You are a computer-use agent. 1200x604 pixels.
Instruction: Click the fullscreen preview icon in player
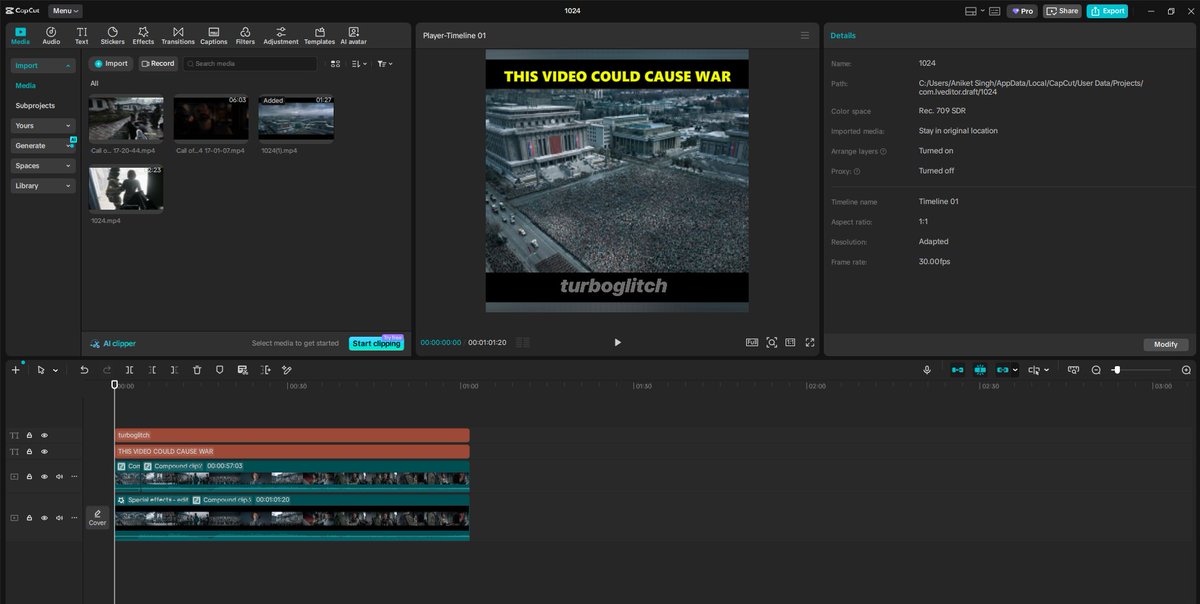tap(809, 342)
